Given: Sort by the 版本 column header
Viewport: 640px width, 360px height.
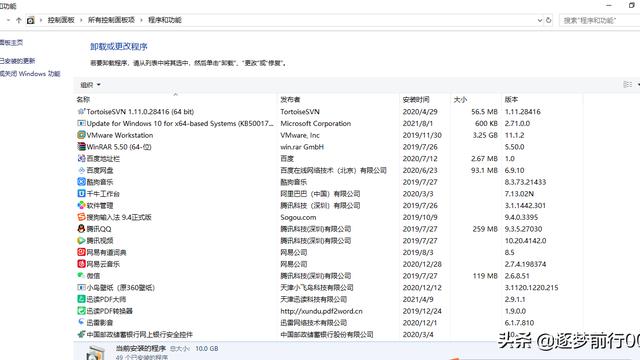Looking at the screenshot, I should coord(511,99).
